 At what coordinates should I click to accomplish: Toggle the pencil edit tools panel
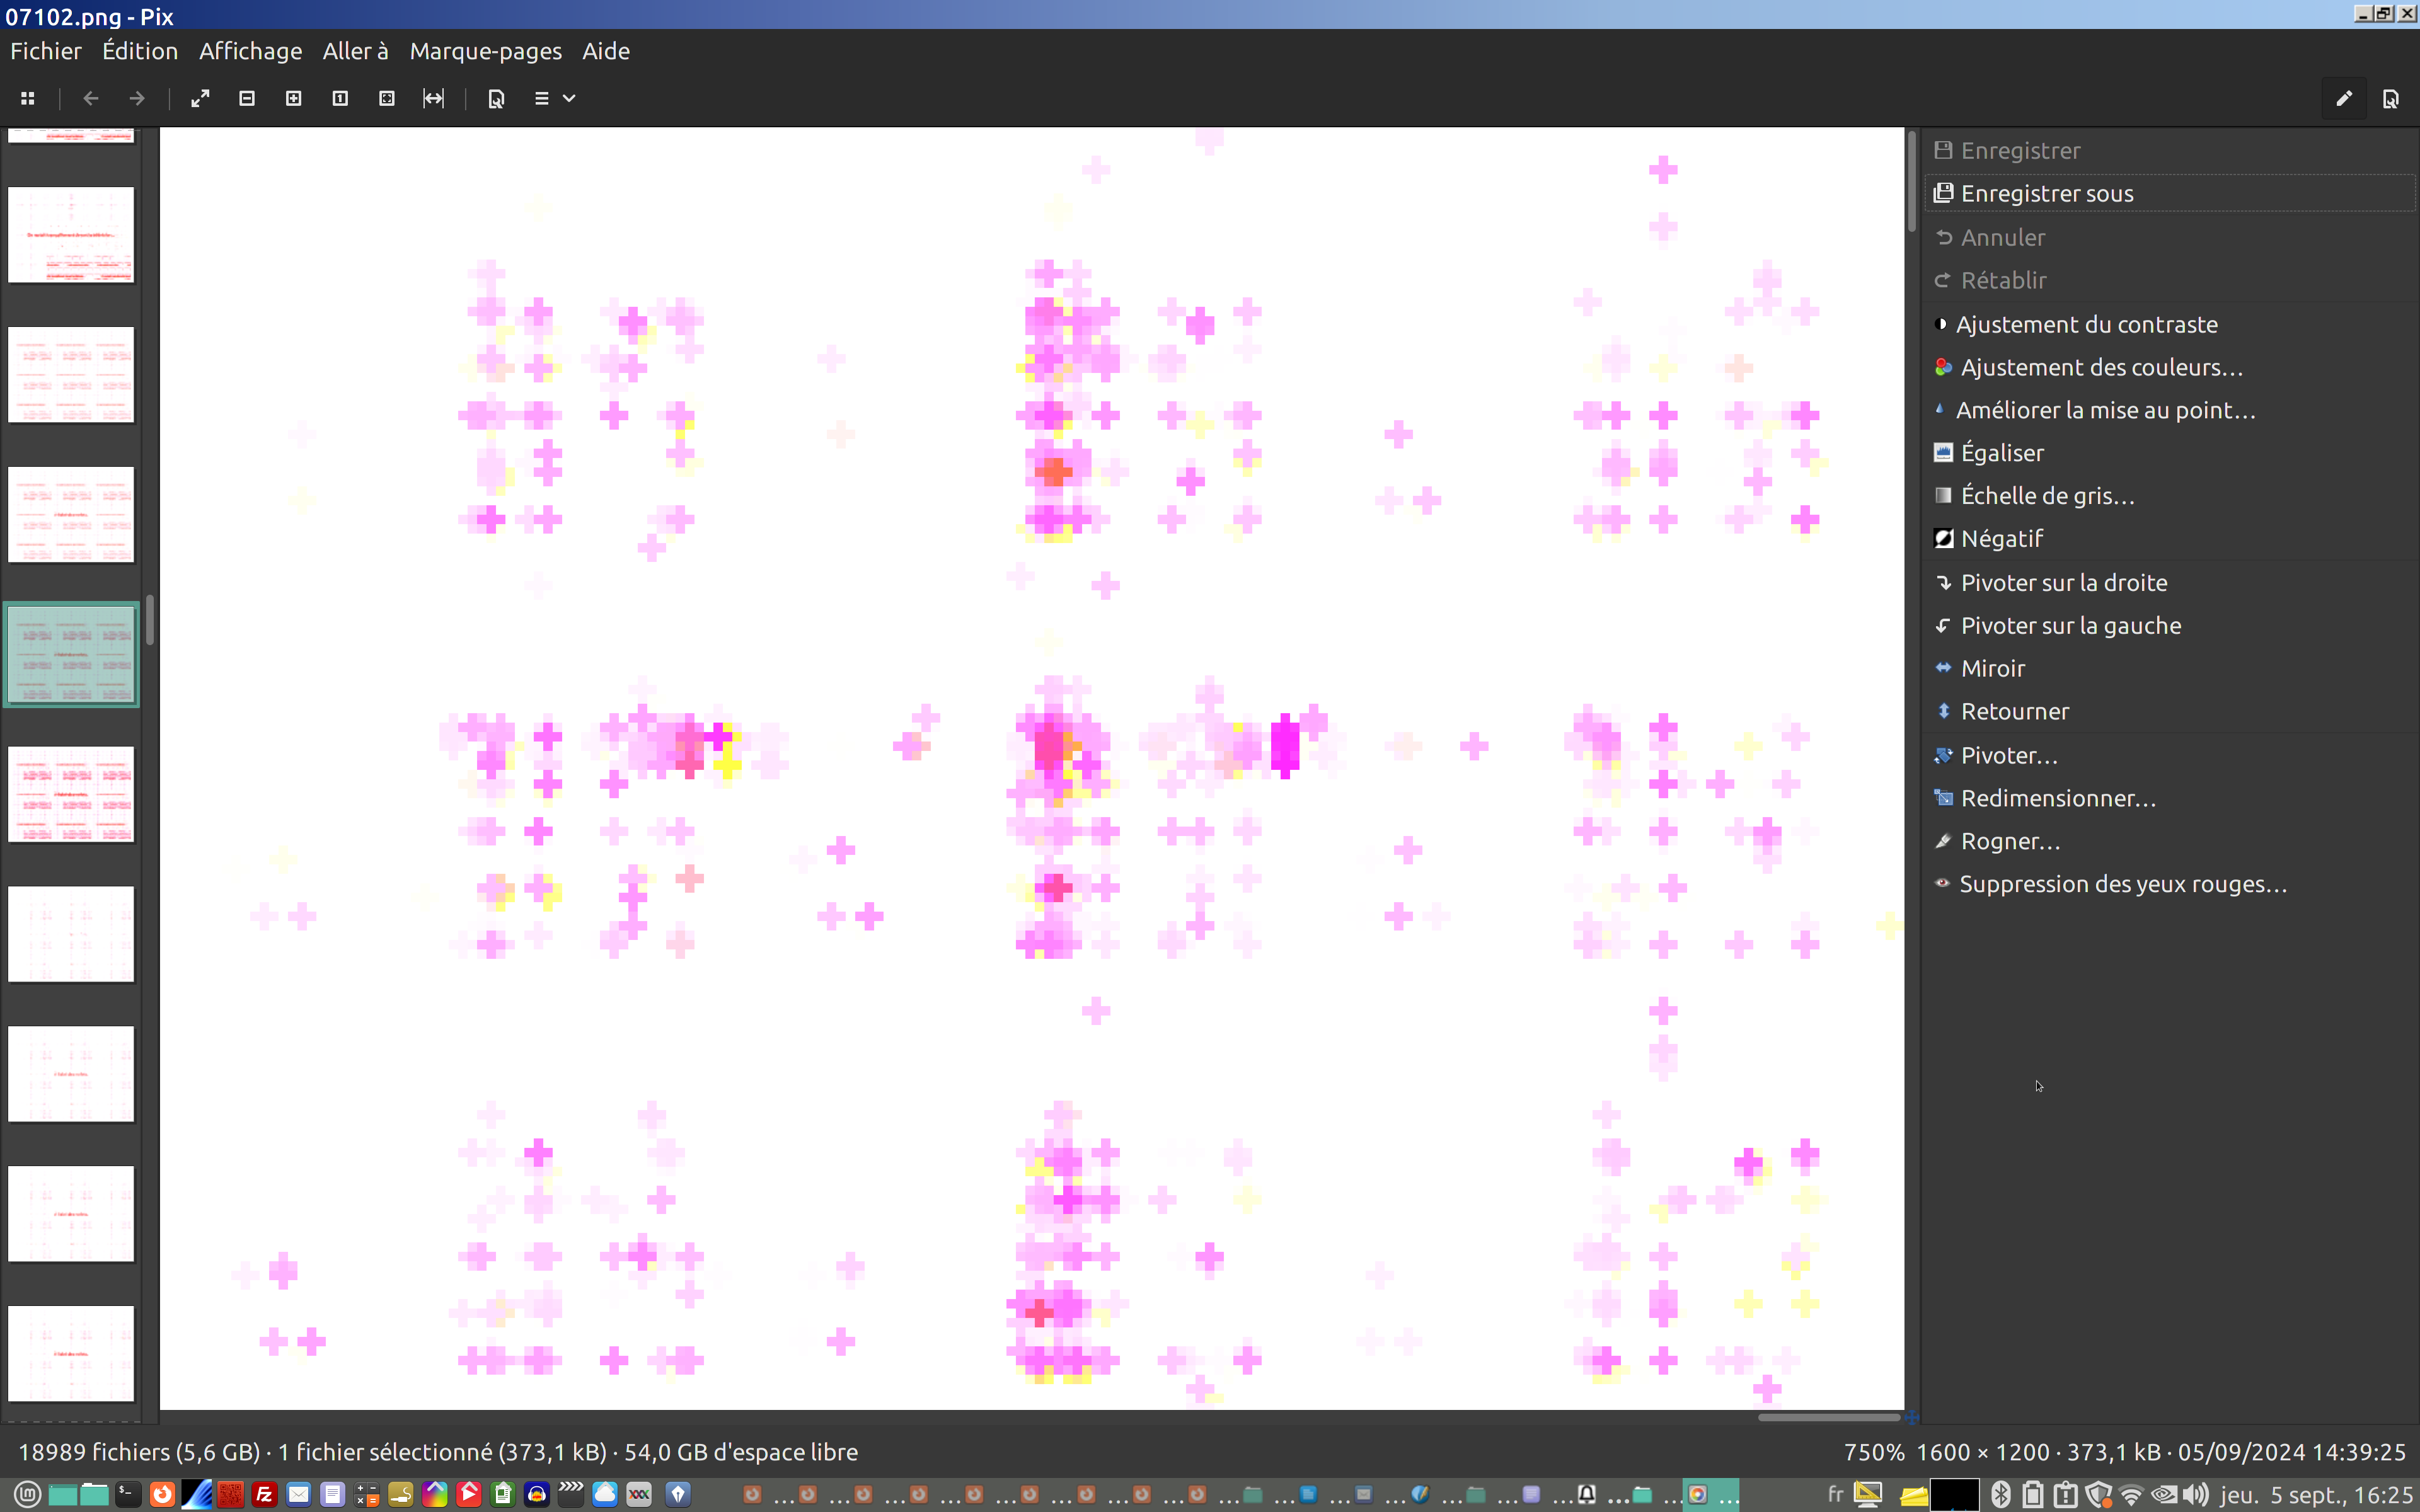(2343, 98)
